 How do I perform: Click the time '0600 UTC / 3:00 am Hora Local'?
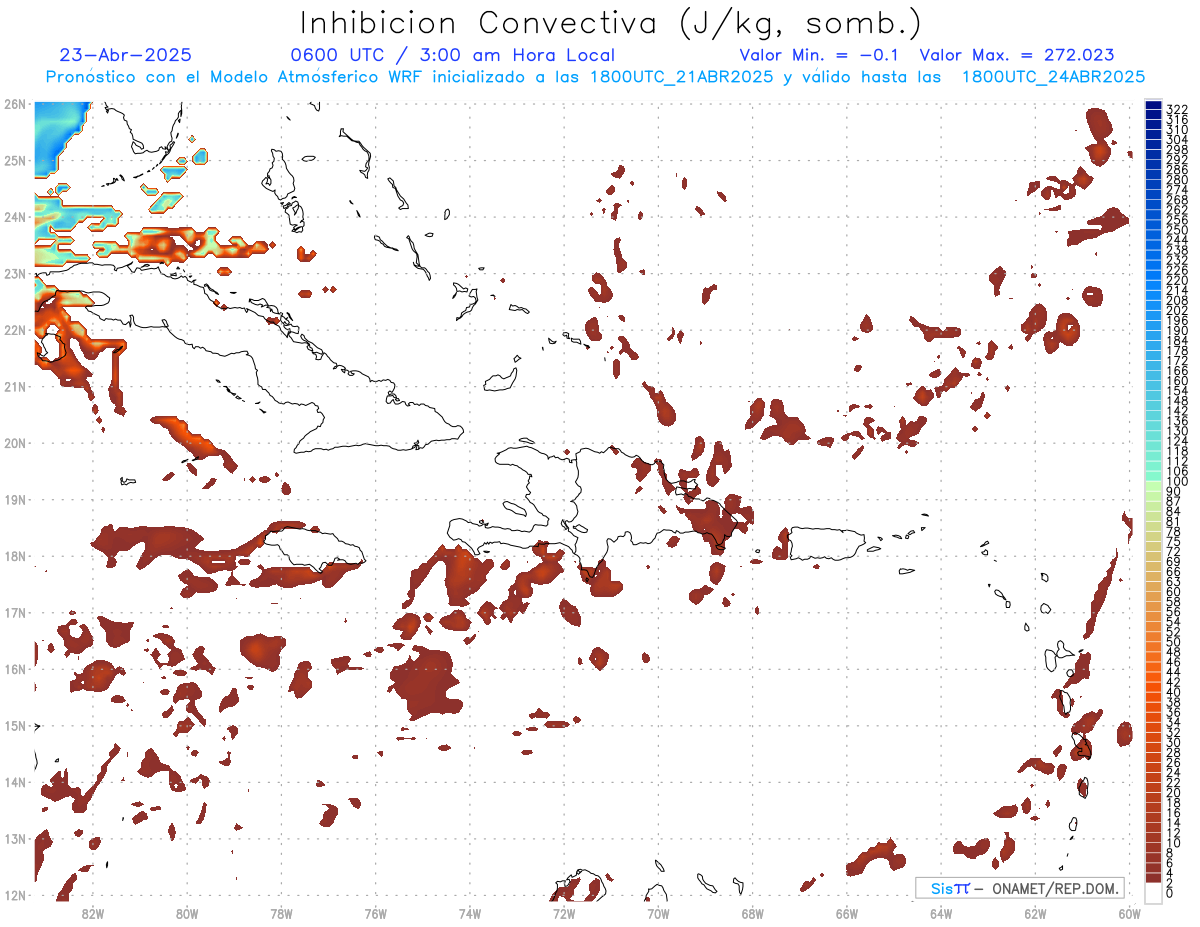452,55
